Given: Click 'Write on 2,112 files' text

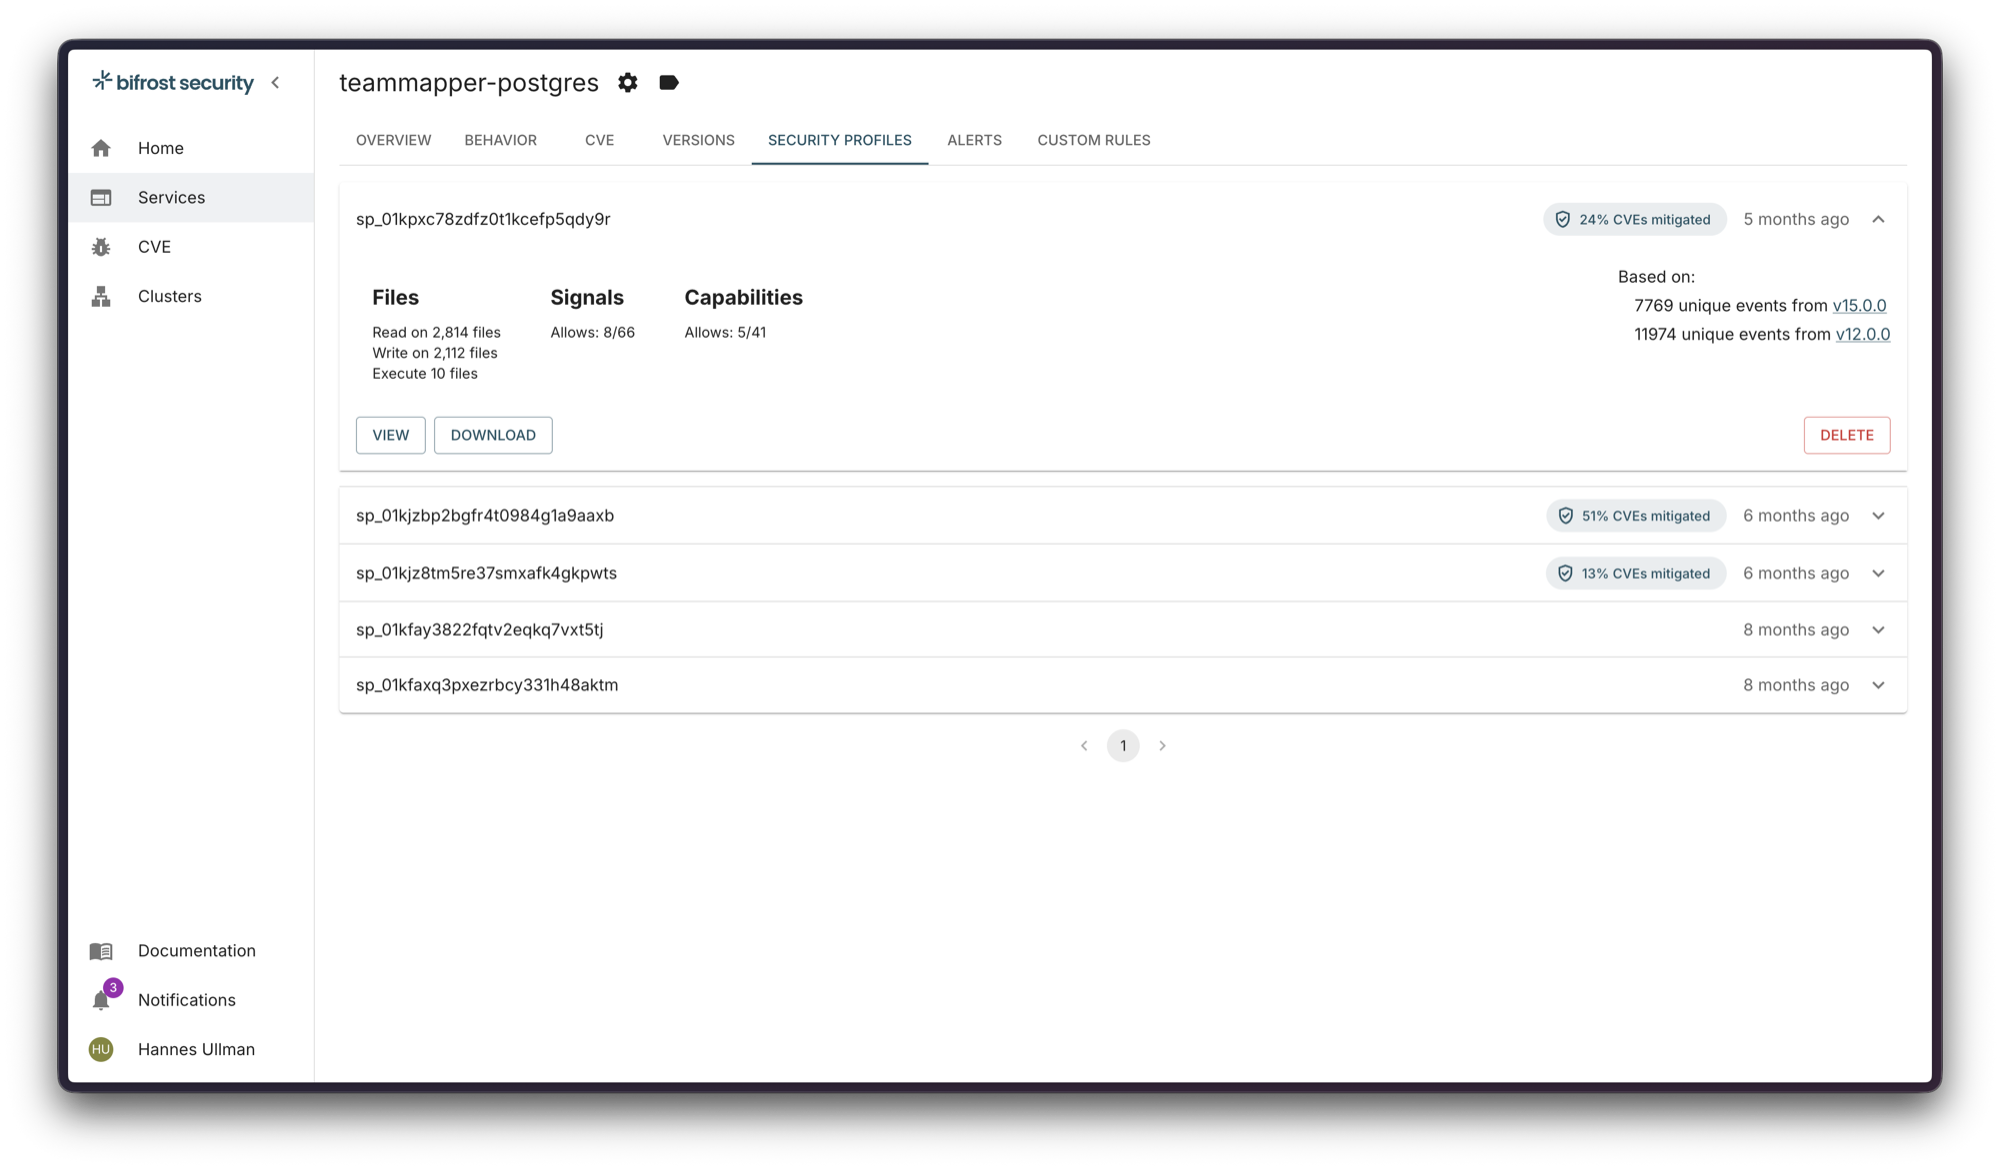Looking at the screenshot, I should (435, 353).
